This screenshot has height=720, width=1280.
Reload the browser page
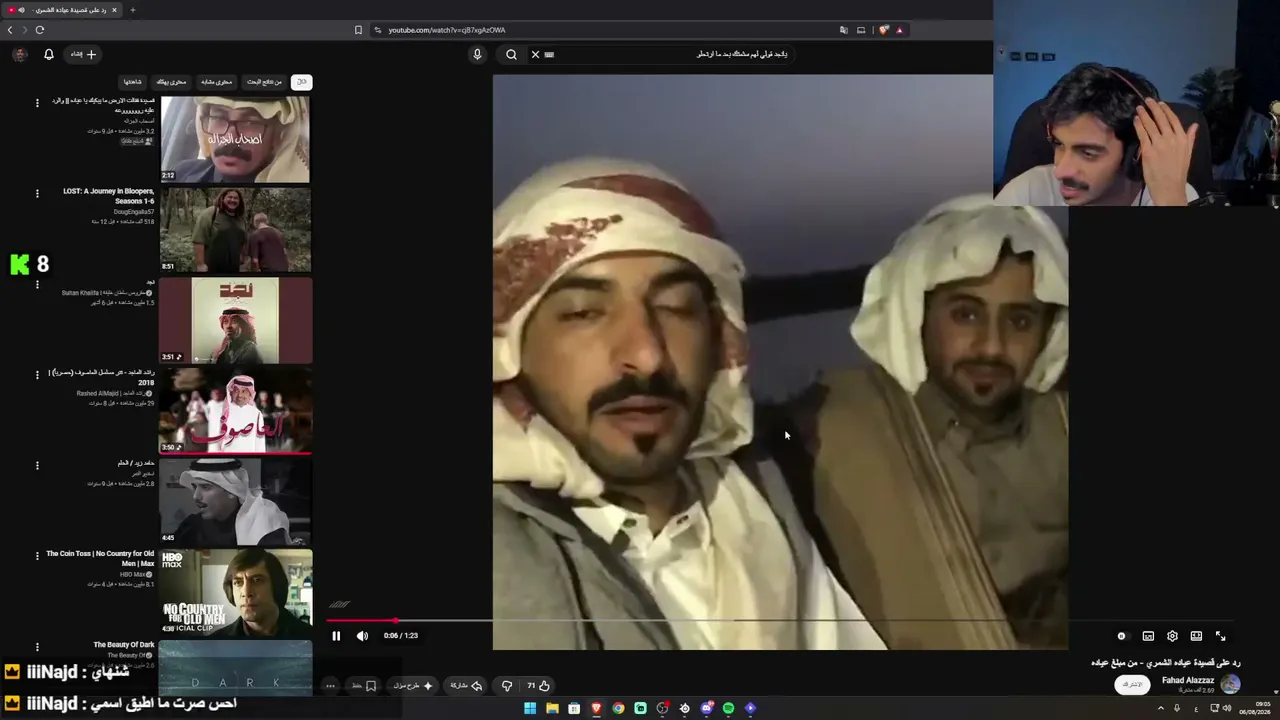tap(39, 30)
